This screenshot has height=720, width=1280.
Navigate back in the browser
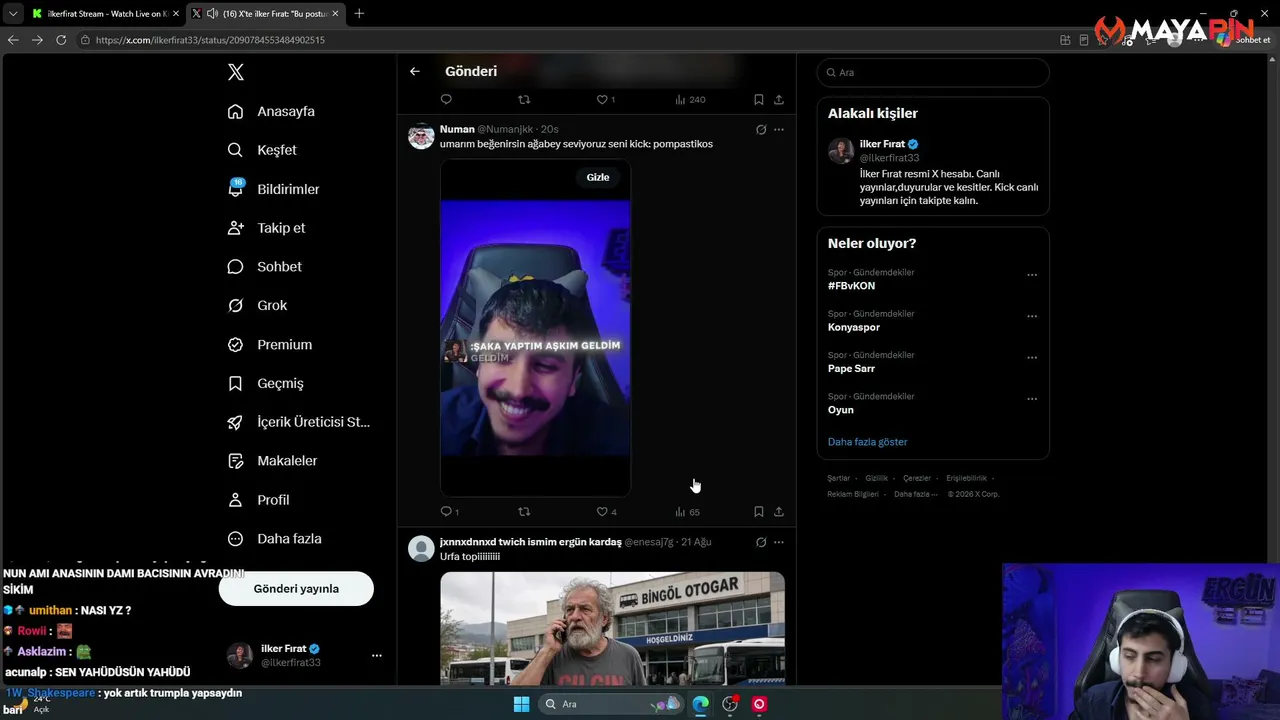13,40
